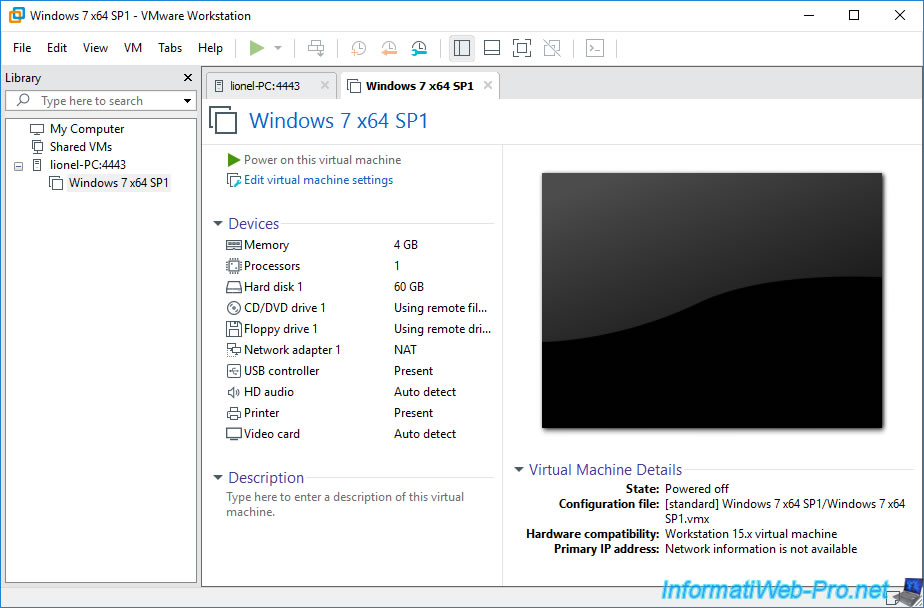Click the USB controller icon

tap(234, 371)
